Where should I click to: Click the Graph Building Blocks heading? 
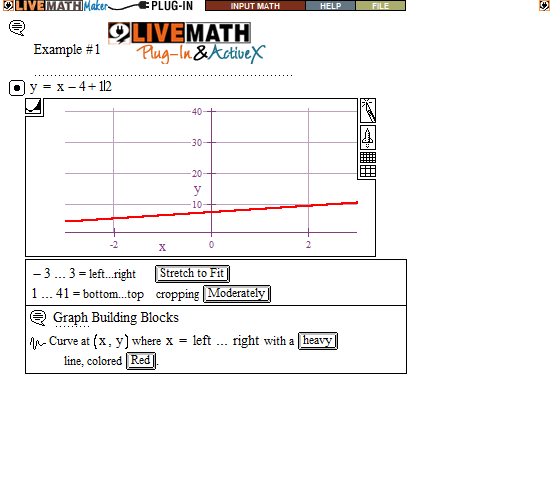click(116, 318)
